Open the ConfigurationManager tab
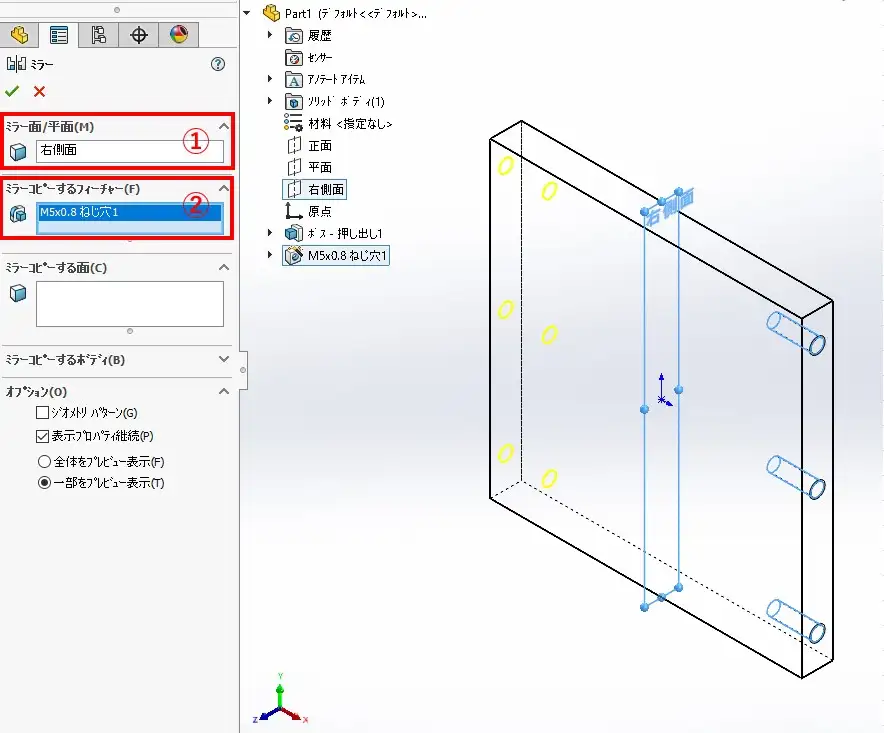This screenshot has height=733, width=884. (99, 35)
